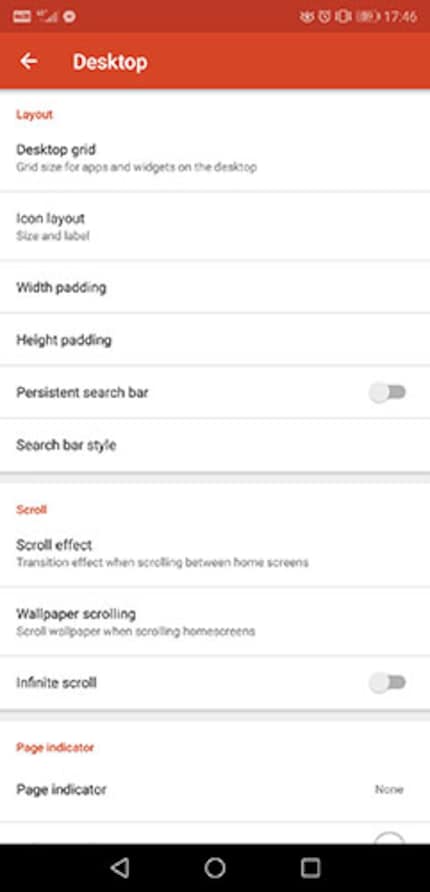
Task: Turn on Infinite scroll toggle
Action: tap(387, 683)
